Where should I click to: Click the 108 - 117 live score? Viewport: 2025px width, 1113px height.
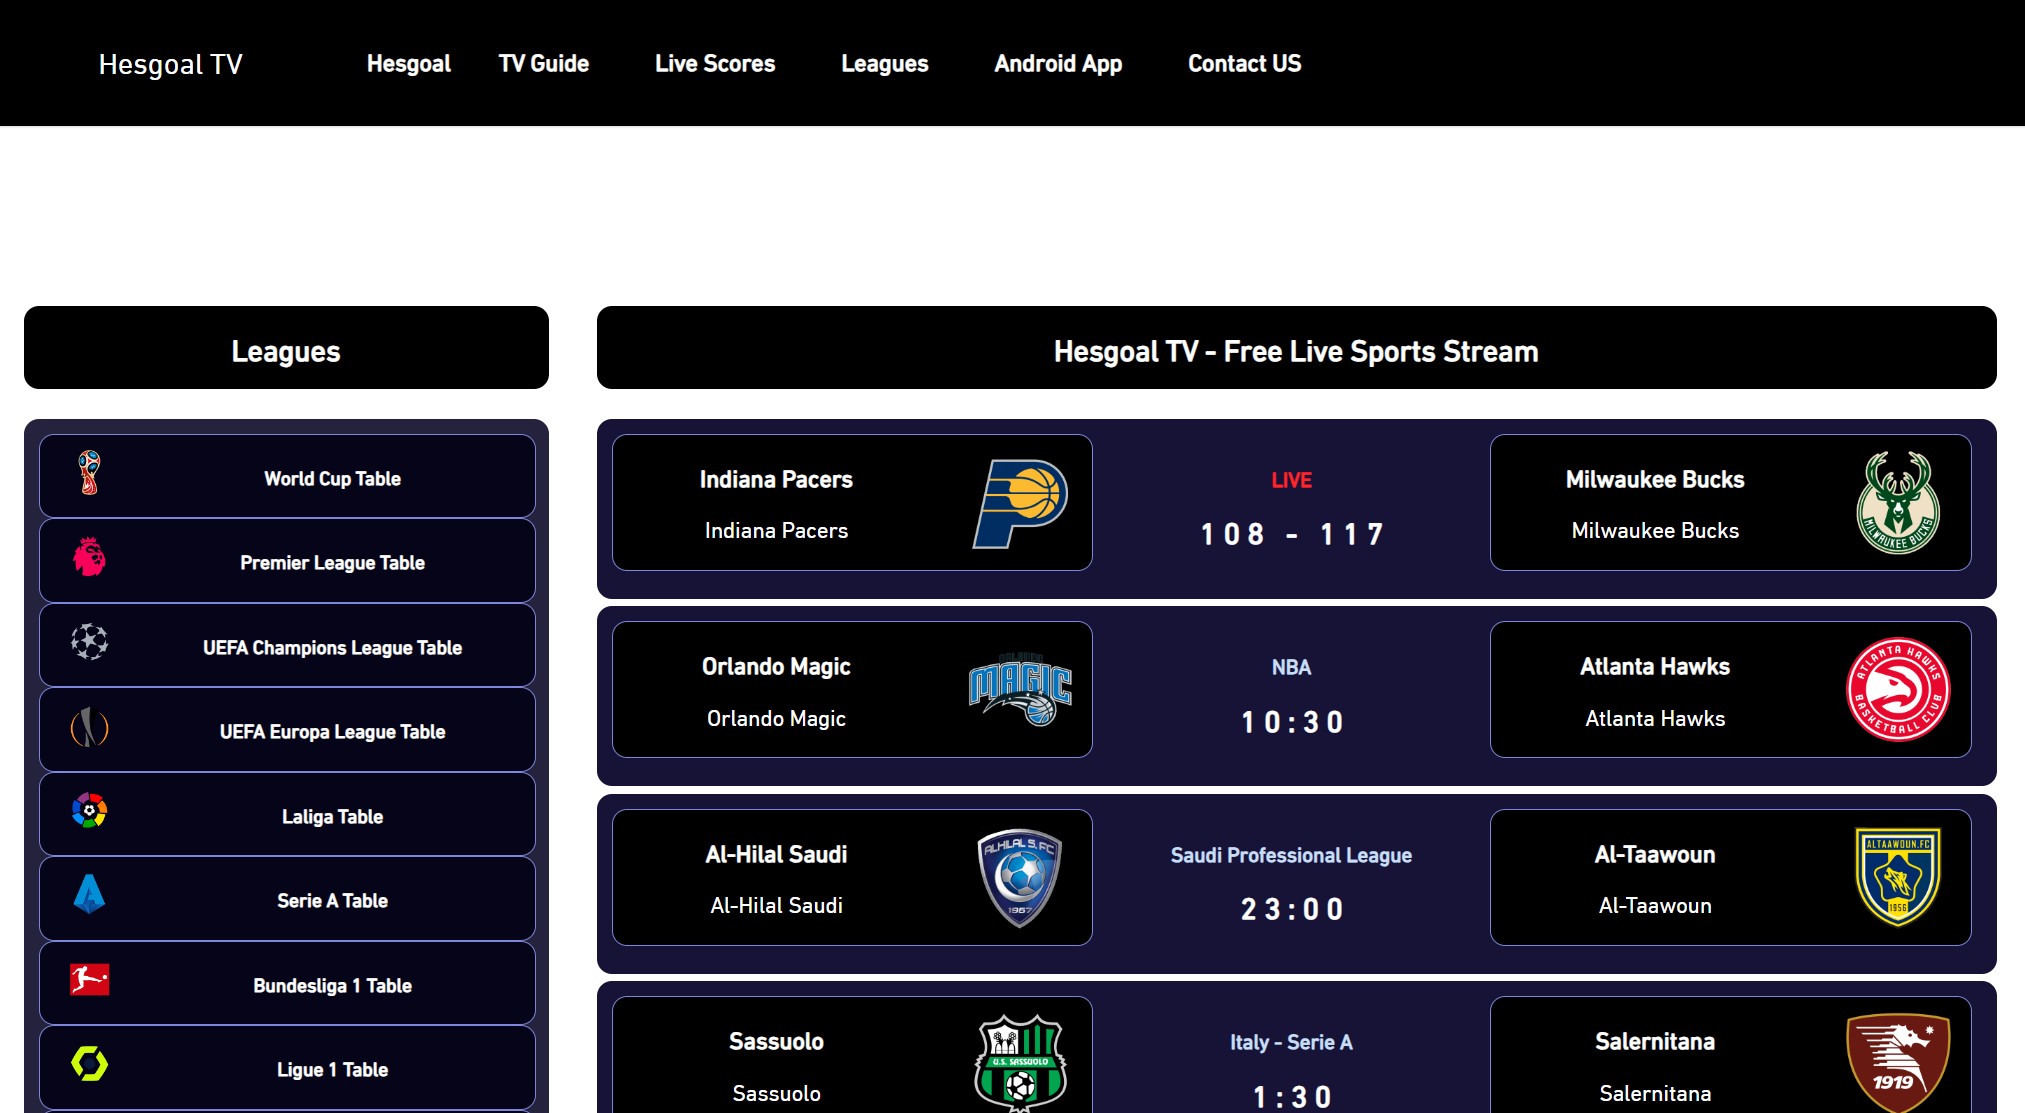tap(1292, 535)
